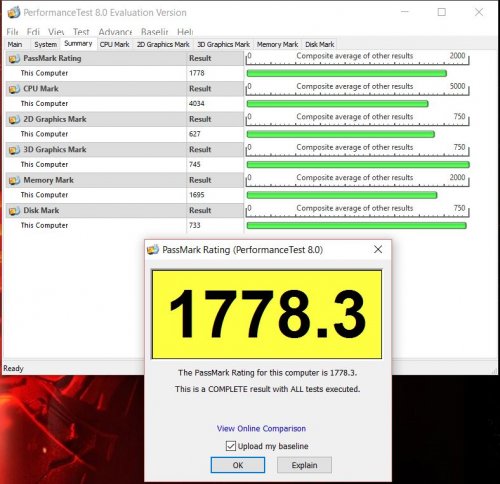500x484 pixels.
Task: Click the 3D Graphics Mark row icon
Action: (x=14, y=150)
